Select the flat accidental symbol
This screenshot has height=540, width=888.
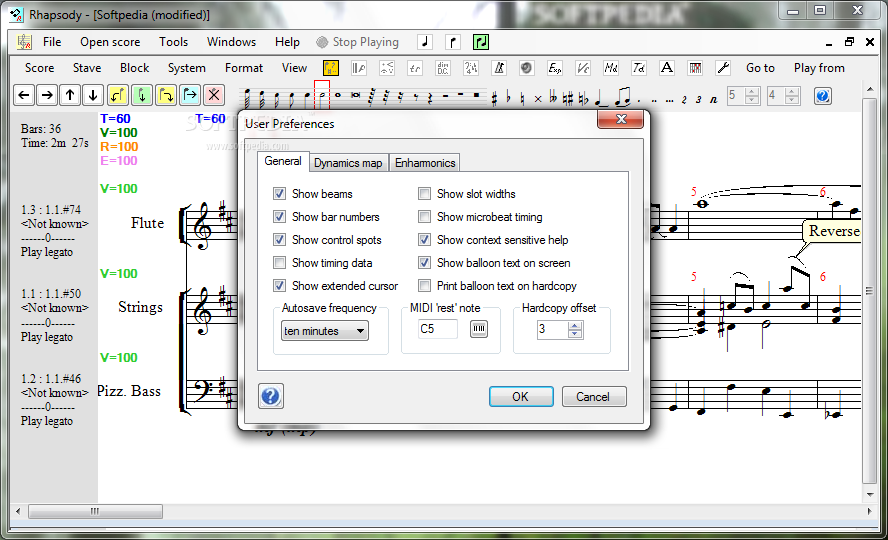pyautogui.click(x=509, y=97)
